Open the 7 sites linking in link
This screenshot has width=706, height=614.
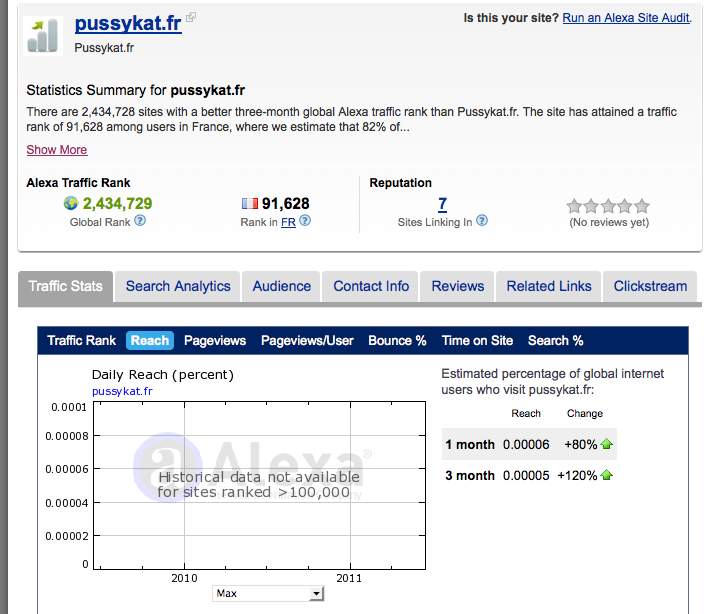tap(442, 204)
